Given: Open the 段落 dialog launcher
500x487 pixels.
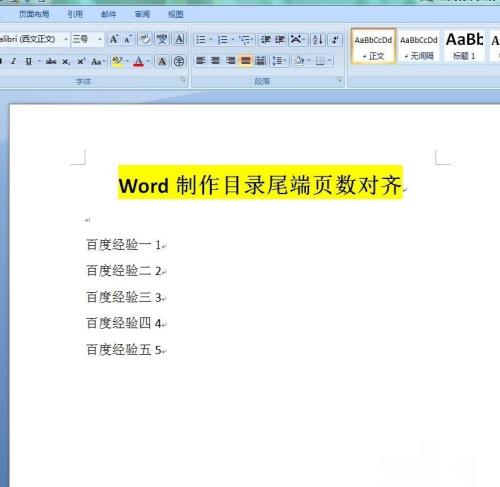Looking at the screenshot, I should (x=339, y=80).
